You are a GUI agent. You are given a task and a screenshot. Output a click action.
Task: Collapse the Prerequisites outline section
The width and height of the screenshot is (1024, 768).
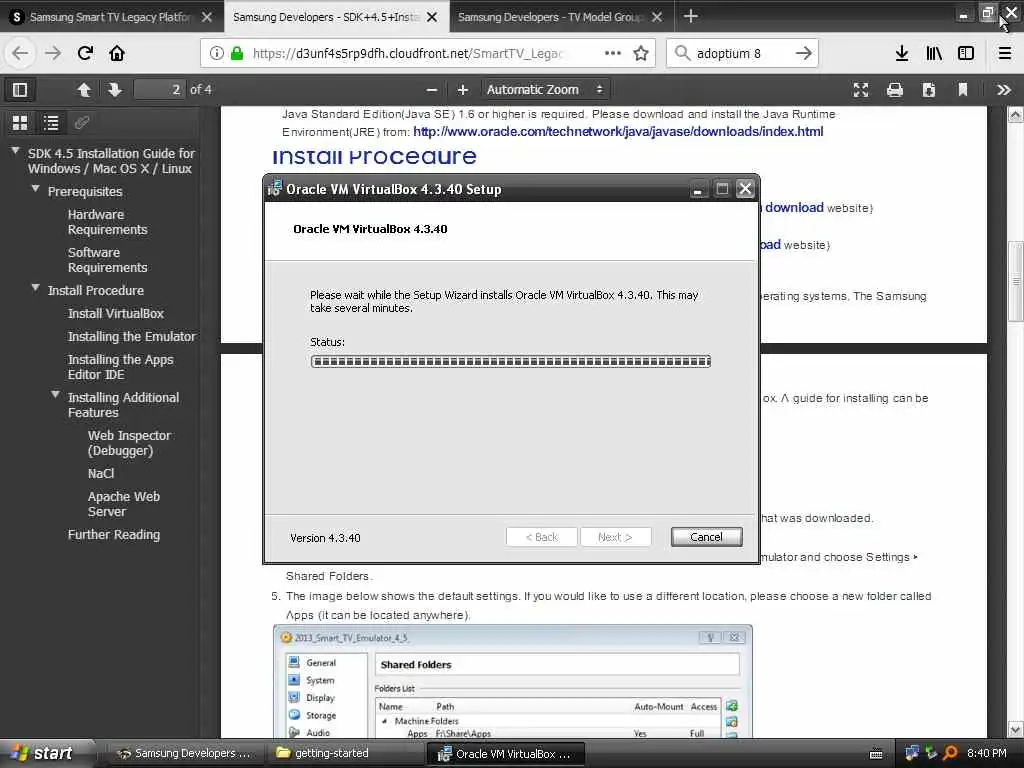[35, 189]
